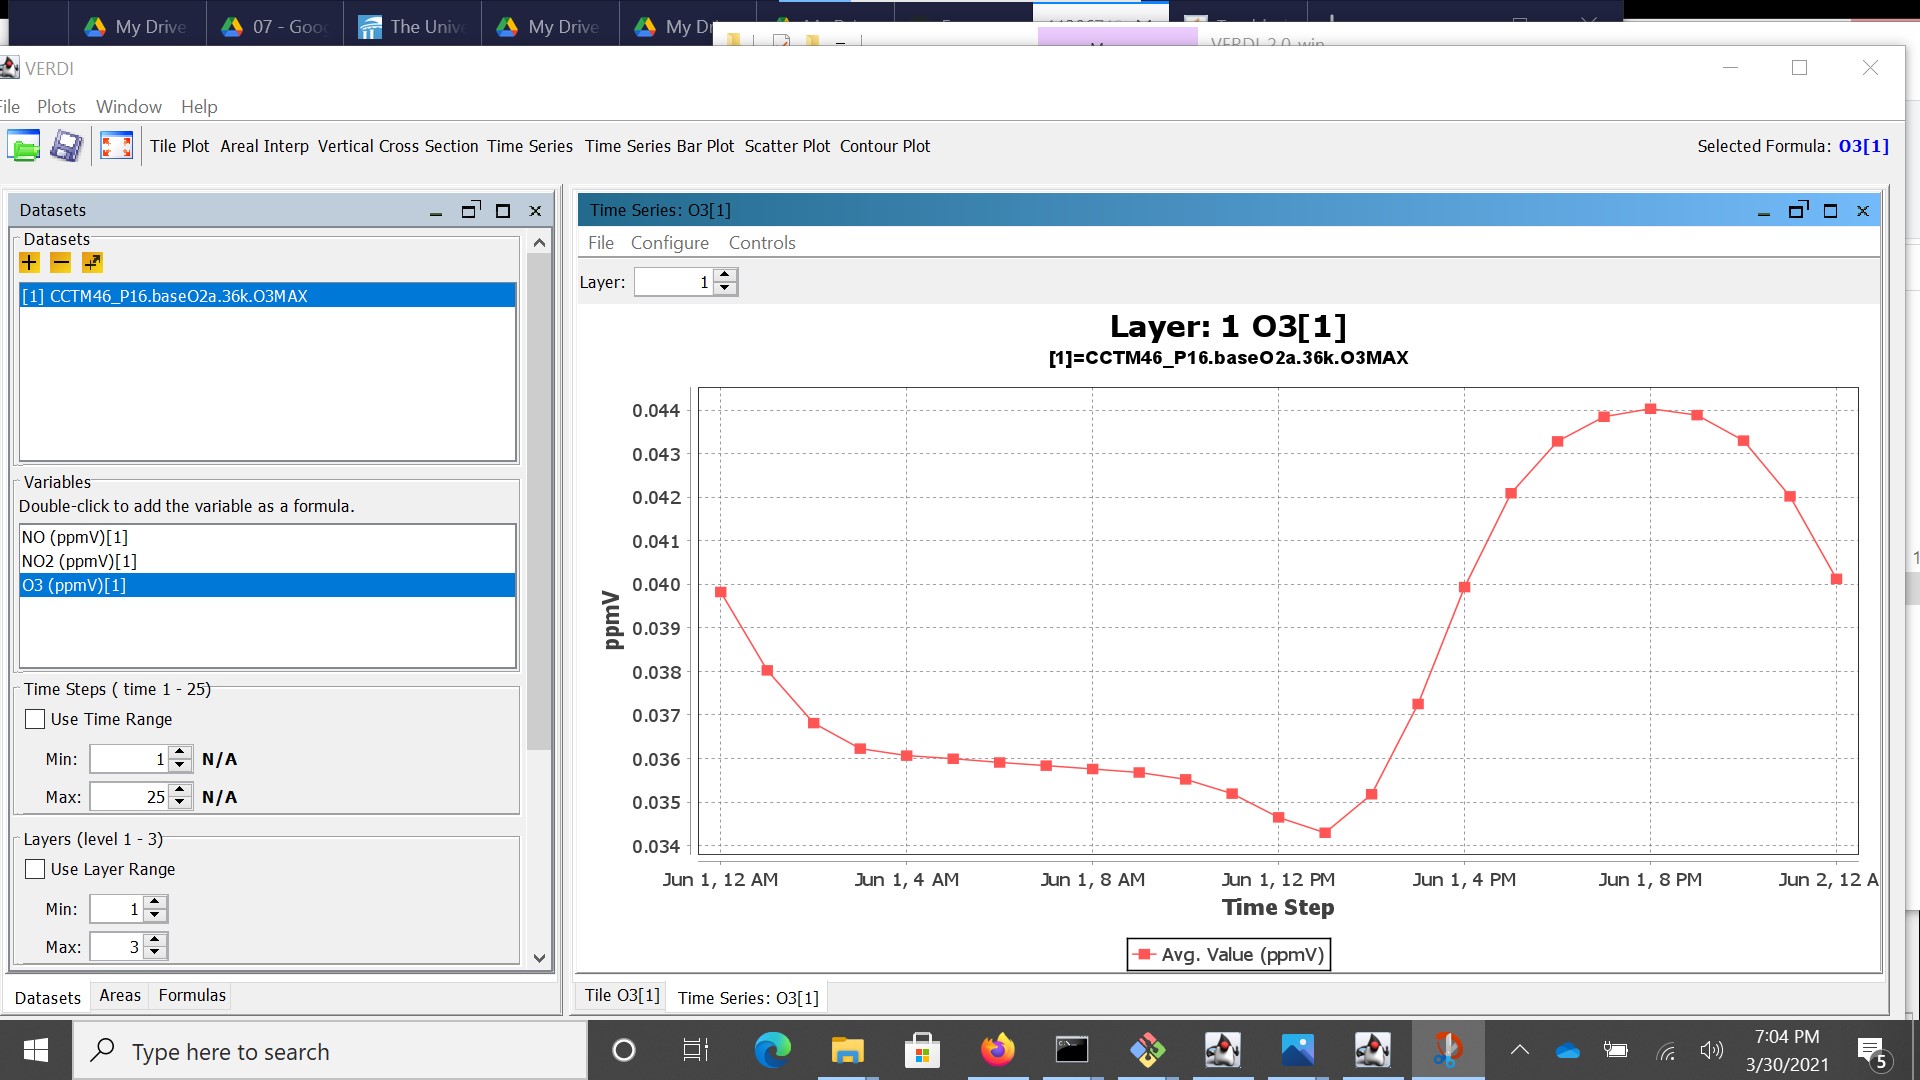Click the fit-to-window toolbar icon
Image resolution: width=1920 pixels, height=1080 pixels.
pyautogui.click(x=116, y=146)
